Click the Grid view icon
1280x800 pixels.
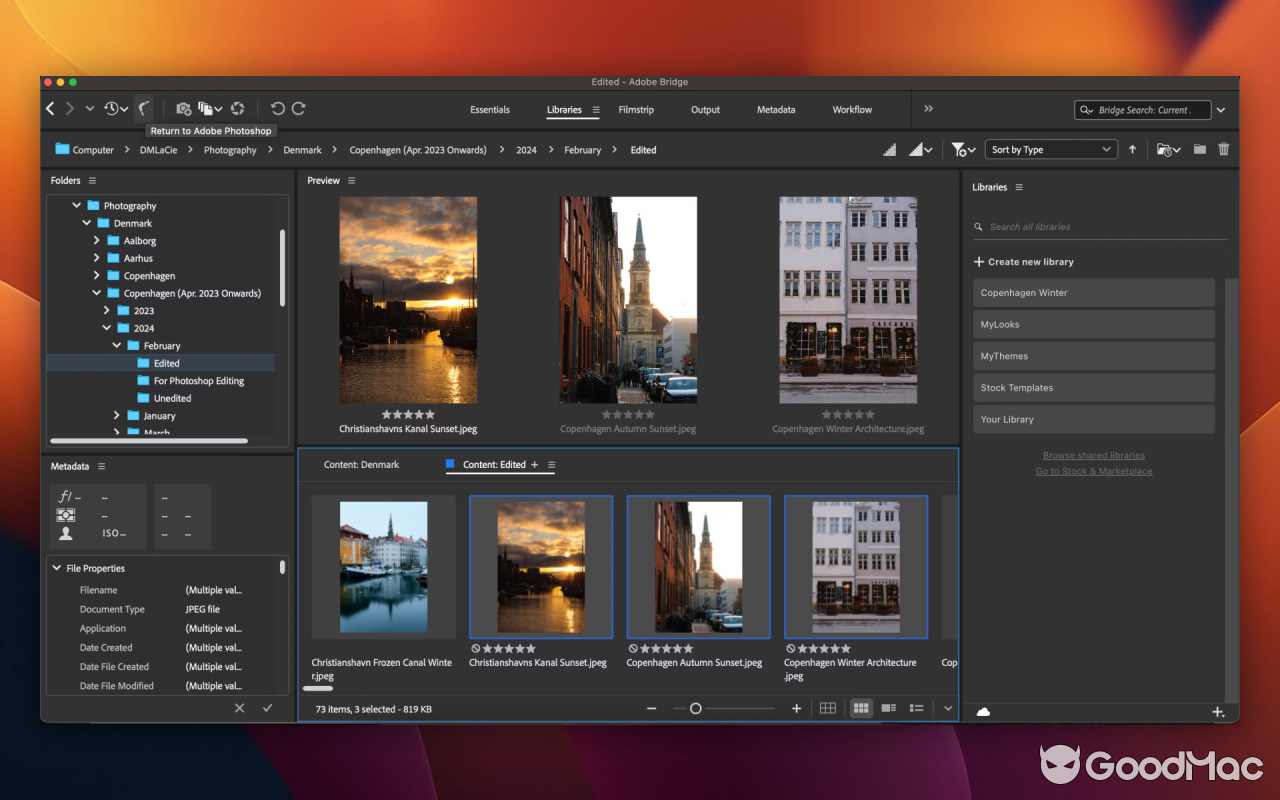(x=828, y=708)
